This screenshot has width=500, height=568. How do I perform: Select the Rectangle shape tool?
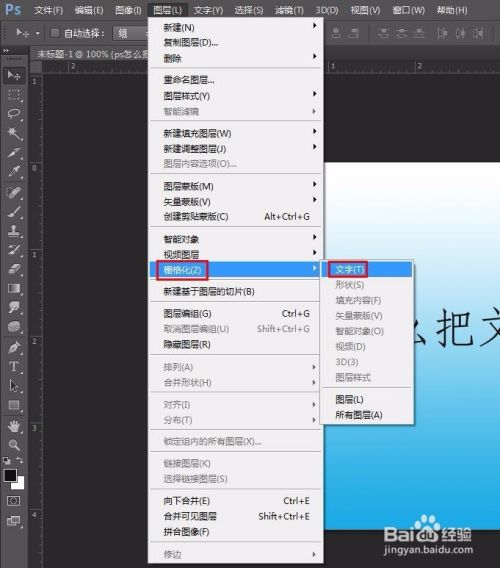[x=14, y=405]
